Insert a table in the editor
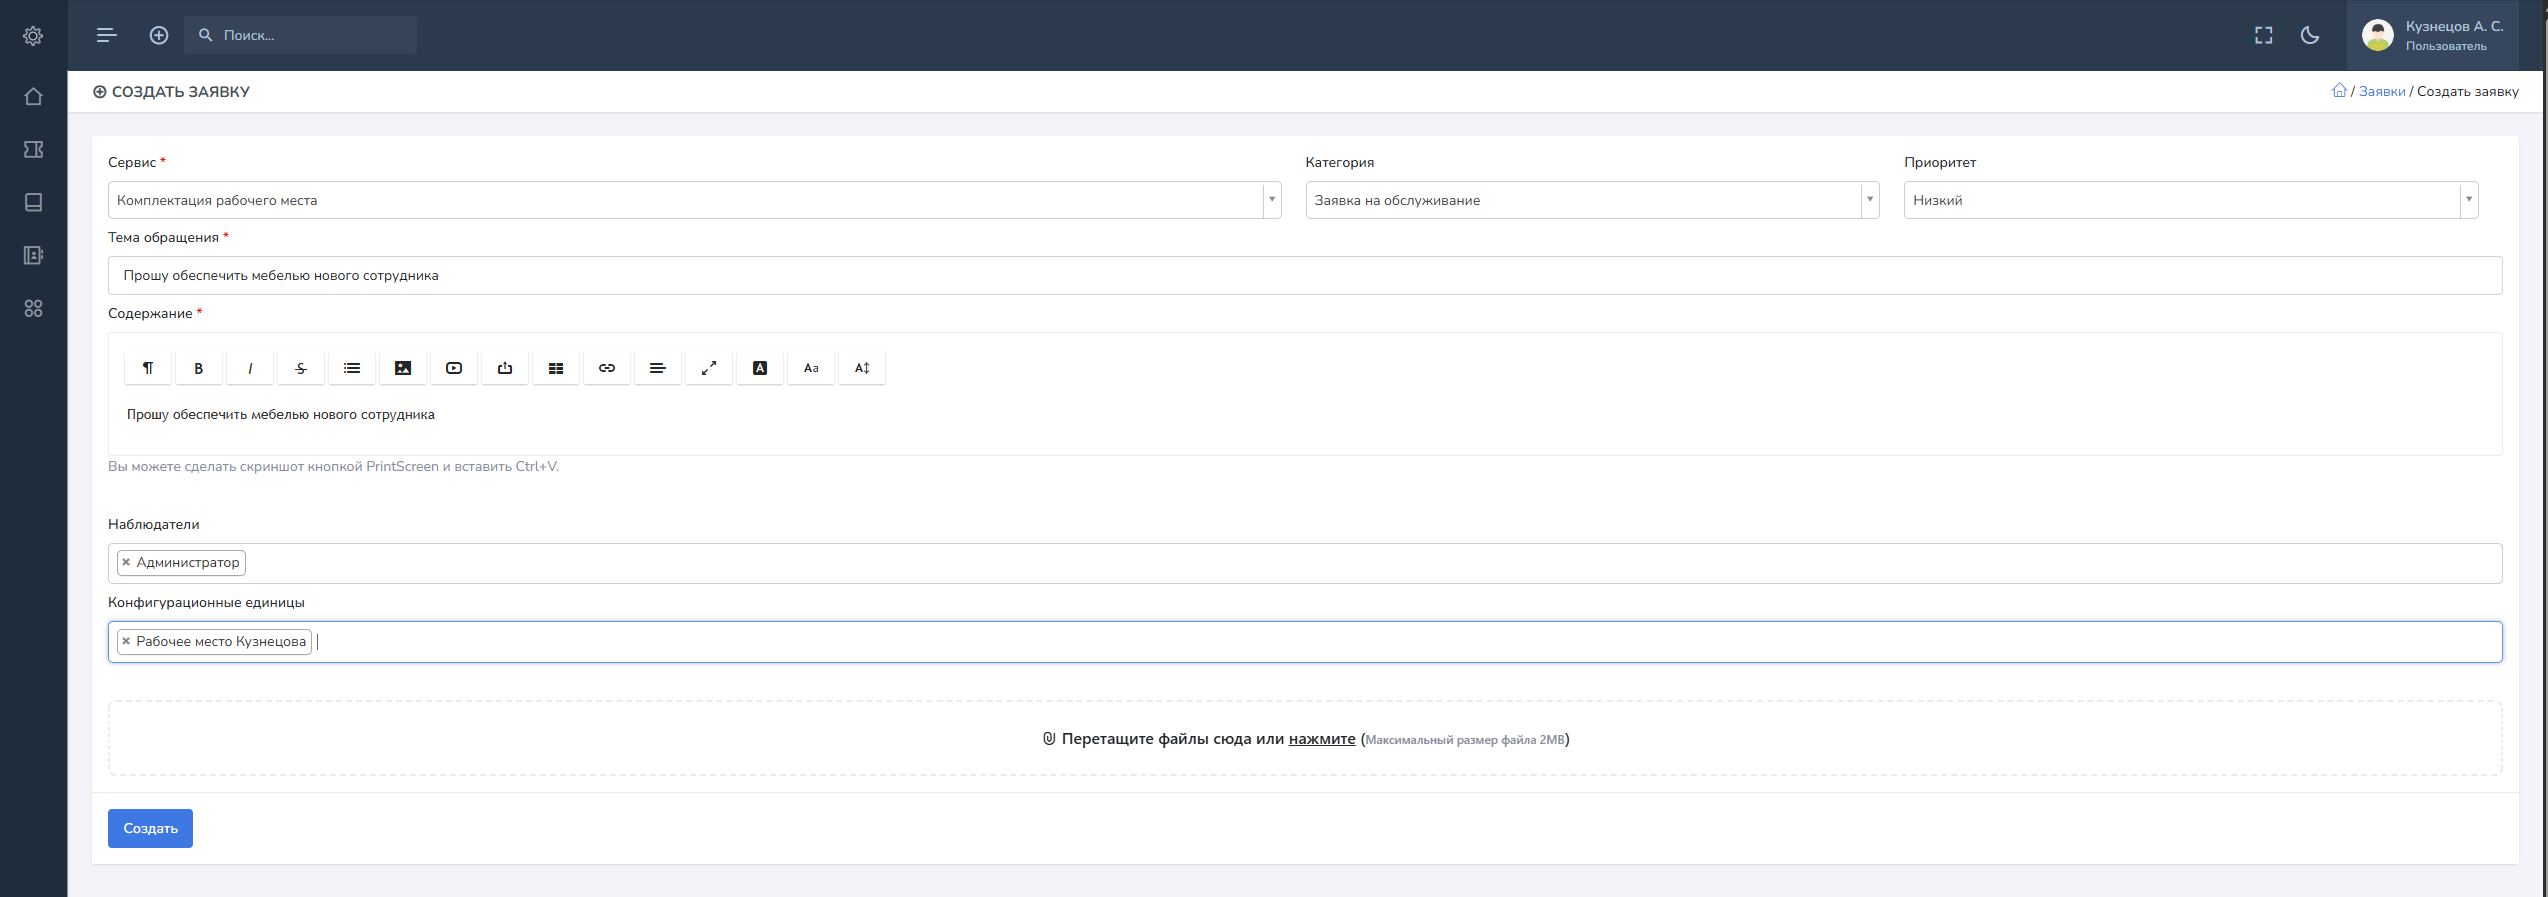Image resolution: width=2548 pixels, height=897 pixels. click(556, 368)
